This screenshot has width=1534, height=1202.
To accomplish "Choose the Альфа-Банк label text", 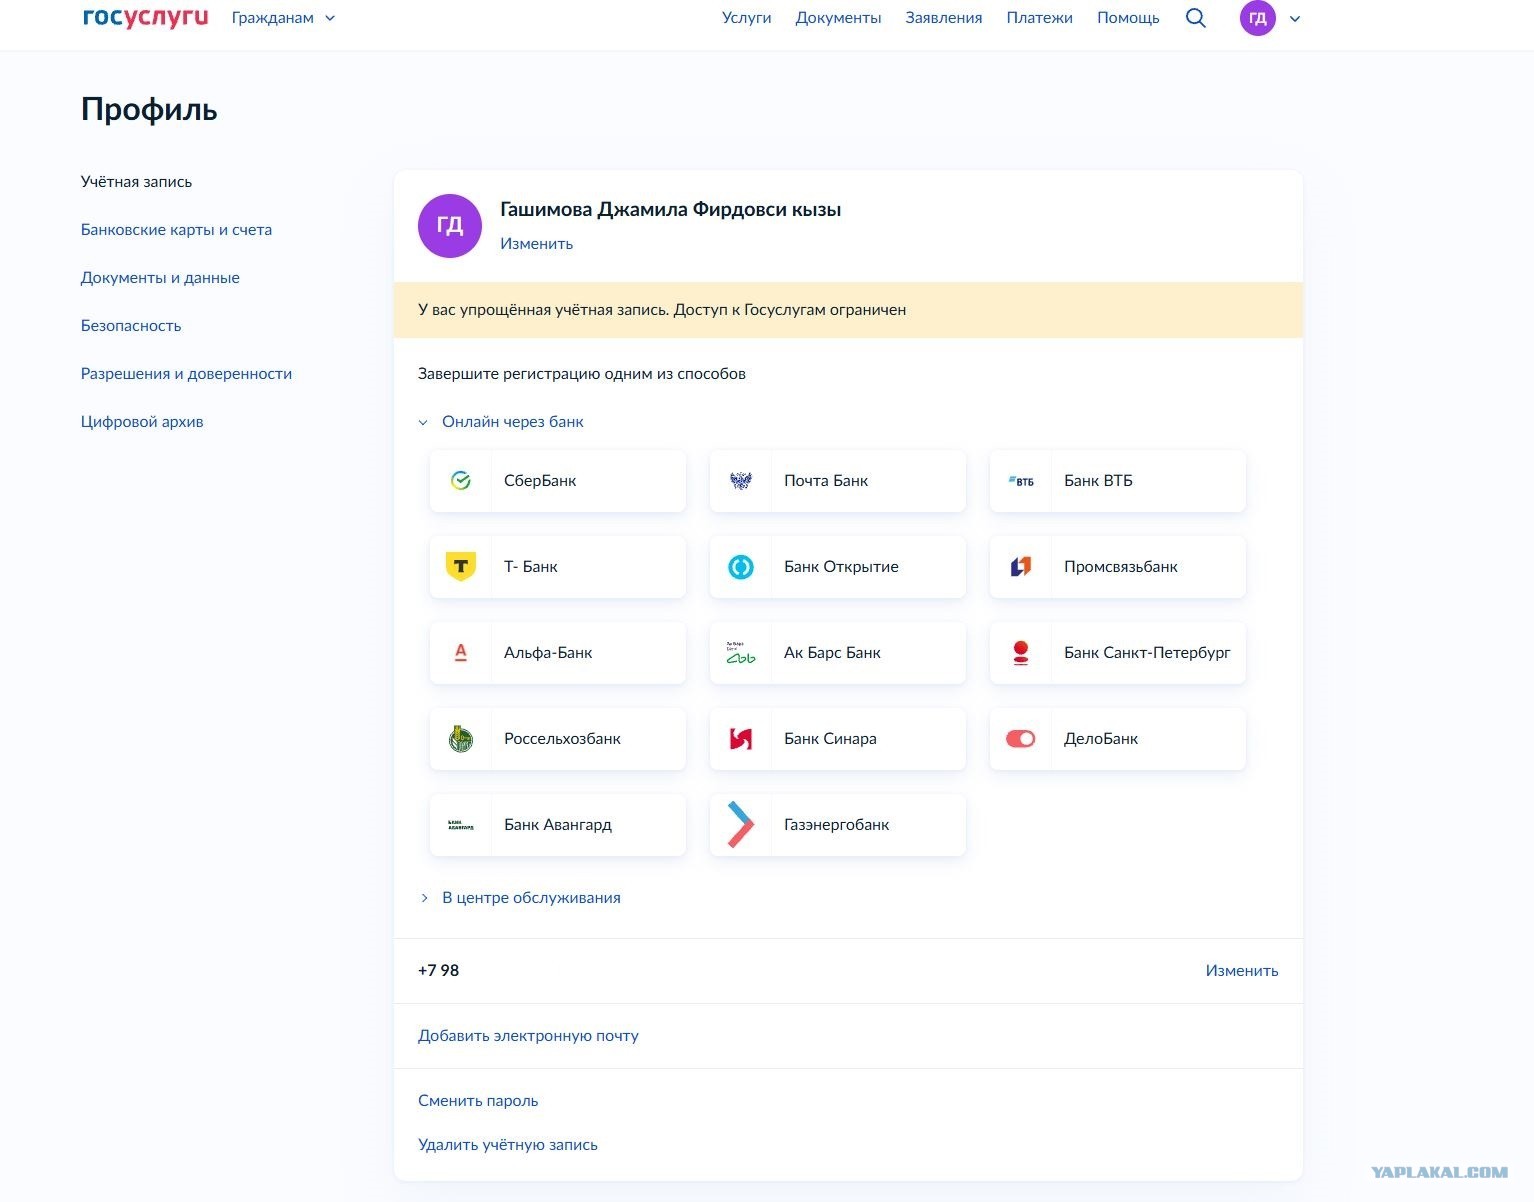I will pyautogui.click(x=548, y=653).
